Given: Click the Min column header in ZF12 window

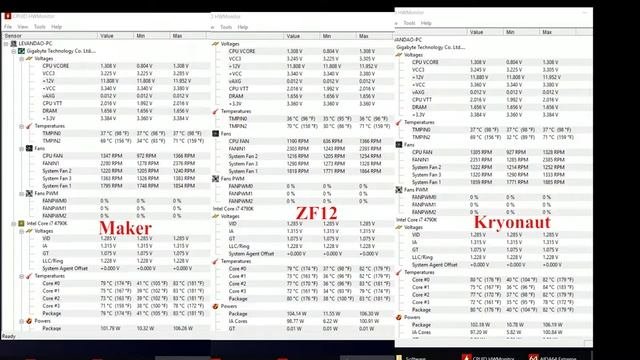Looking at the screenshot, I should tap(338, 36).
